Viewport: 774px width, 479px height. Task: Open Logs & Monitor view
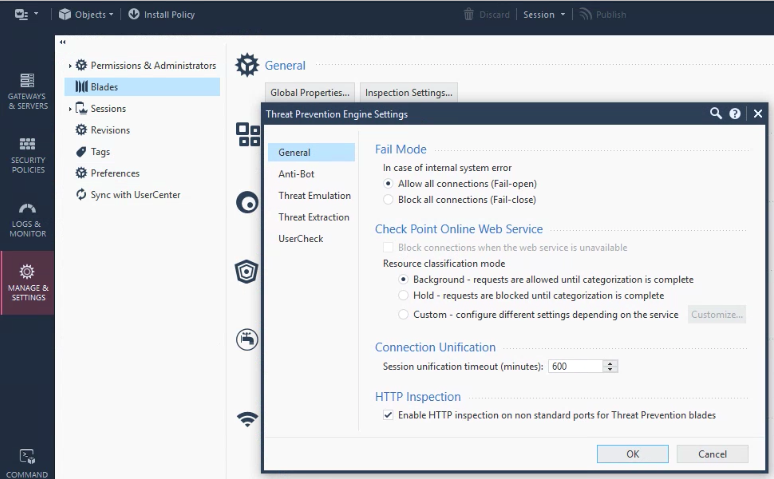tap(28, 220)
